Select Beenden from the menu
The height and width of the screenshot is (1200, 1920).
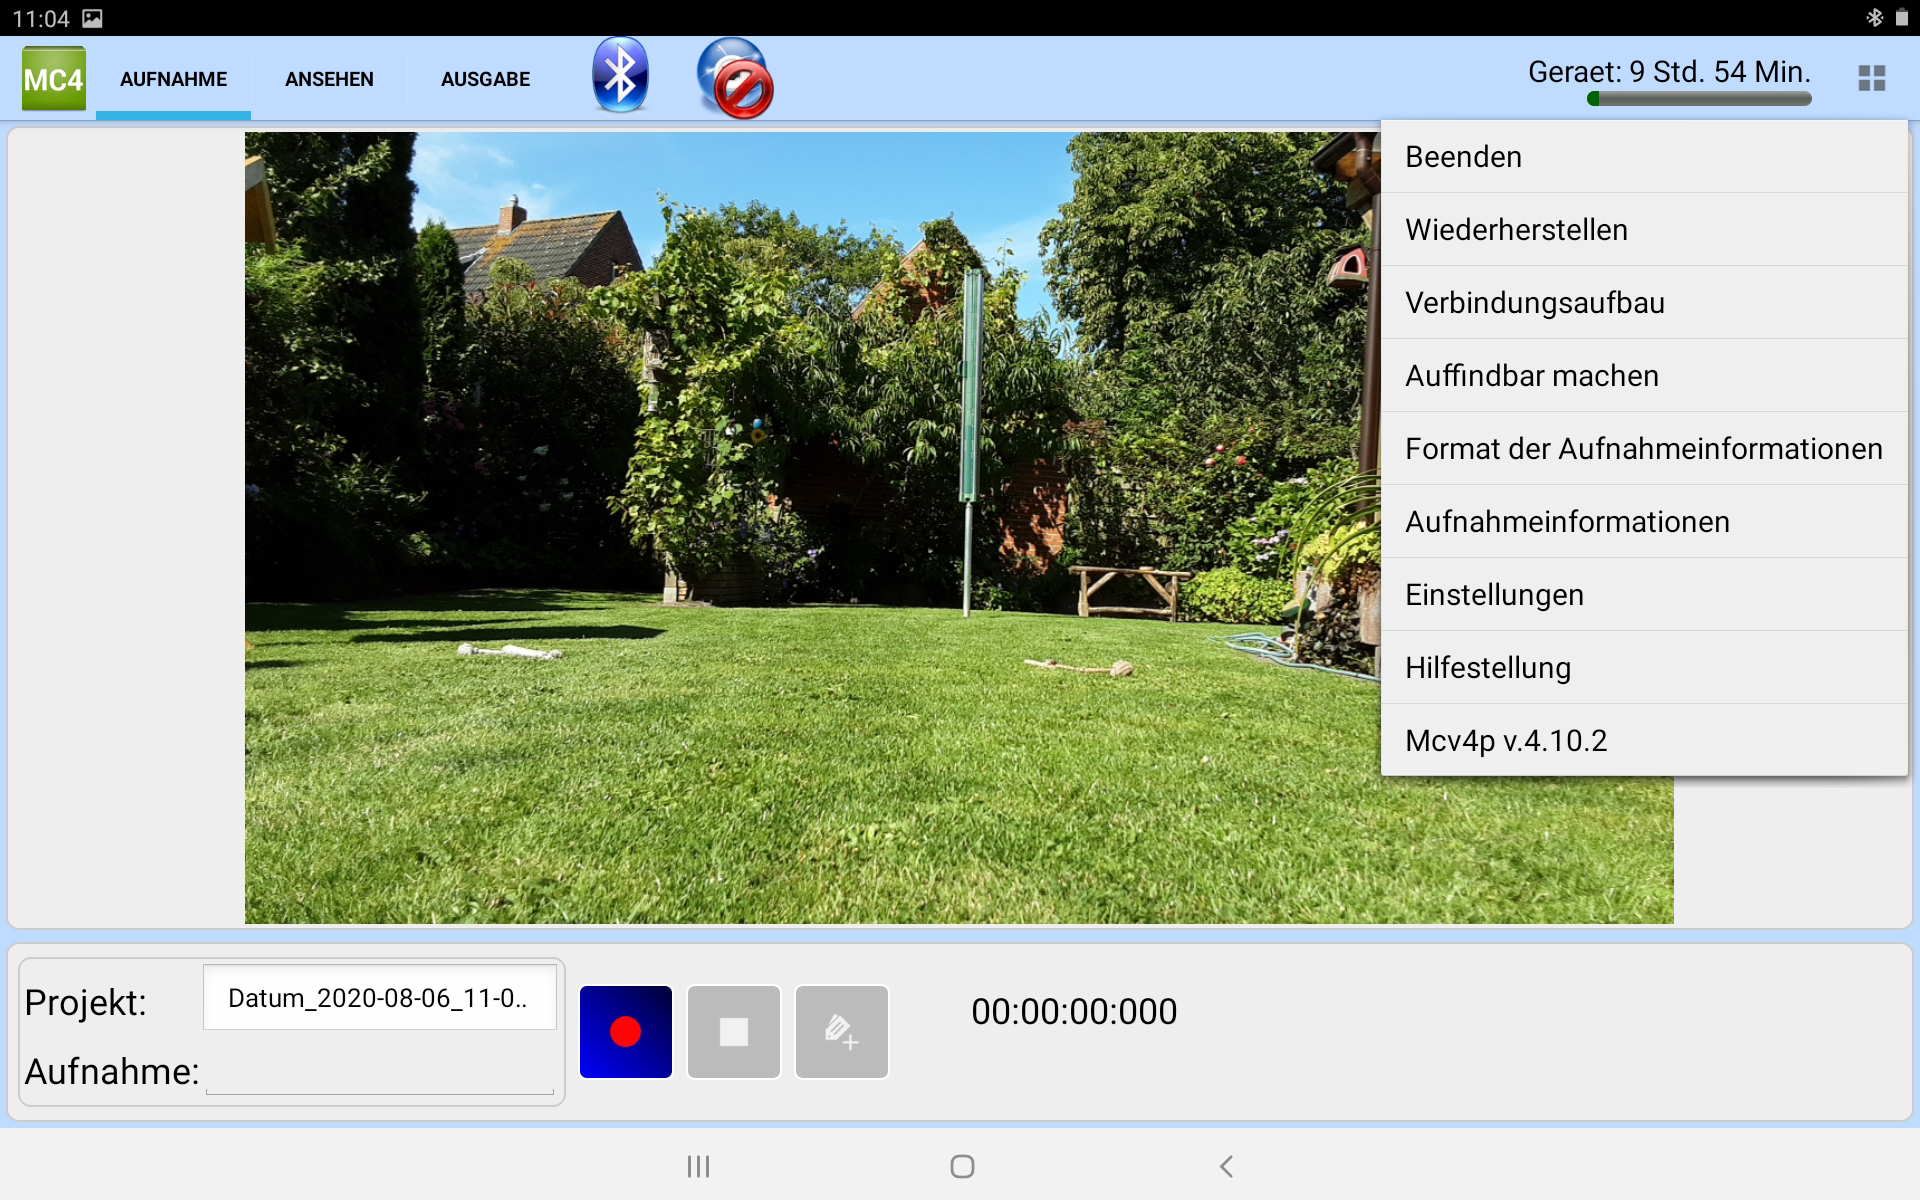(x=1644, y=157)
